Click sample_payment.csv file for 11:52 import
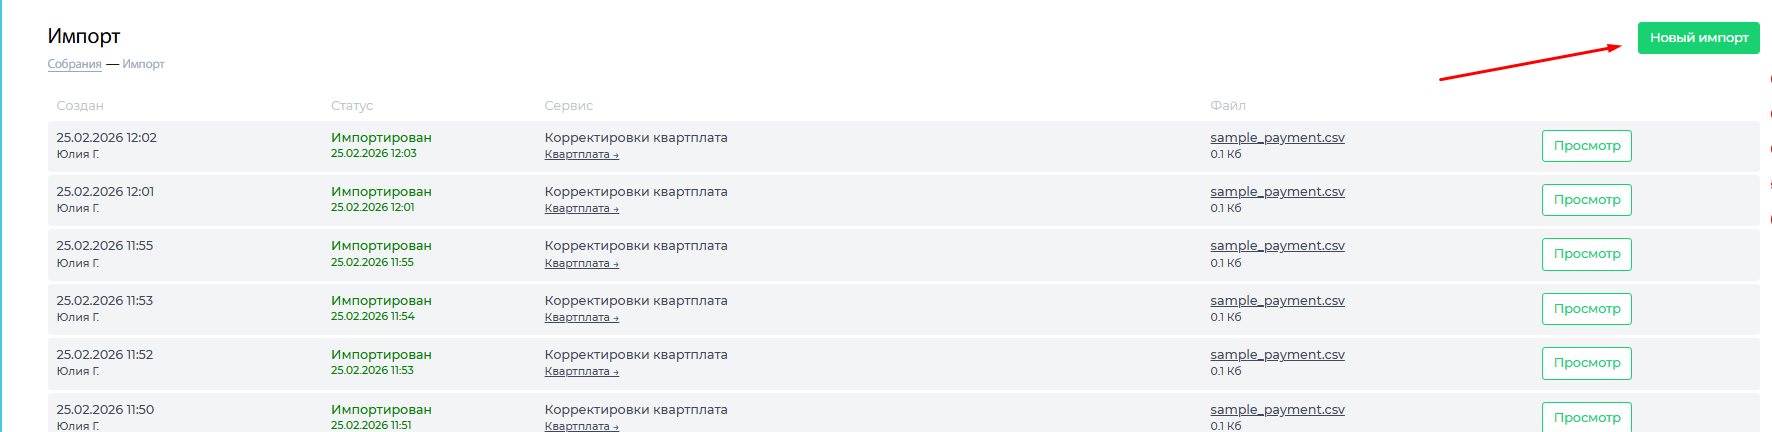 click(1277, 355)
